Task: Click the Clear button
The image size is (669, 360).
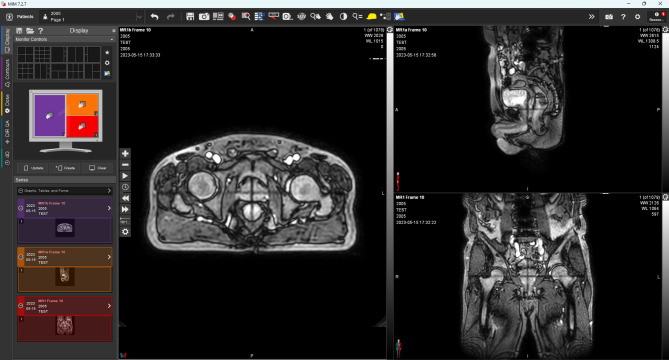Action: [x=98, y=168]
